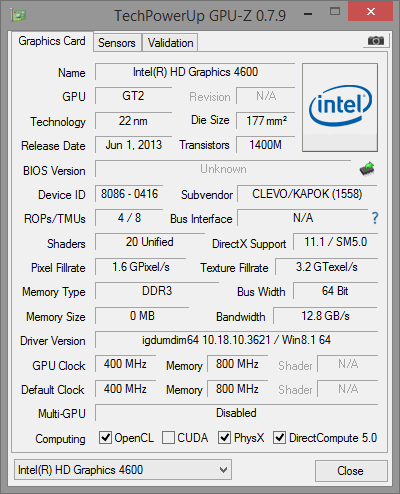400x494 pixels.
Task: Click the GPU selector dropdown arrow
Action: [x=223, y=470]
